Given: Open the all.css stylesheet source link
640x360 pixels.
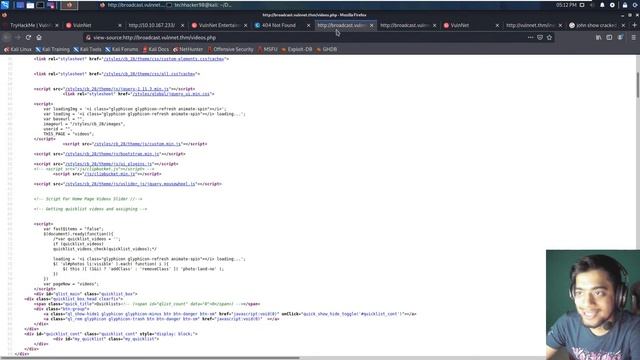Looking at the screenshot, I should coord(149,74).
